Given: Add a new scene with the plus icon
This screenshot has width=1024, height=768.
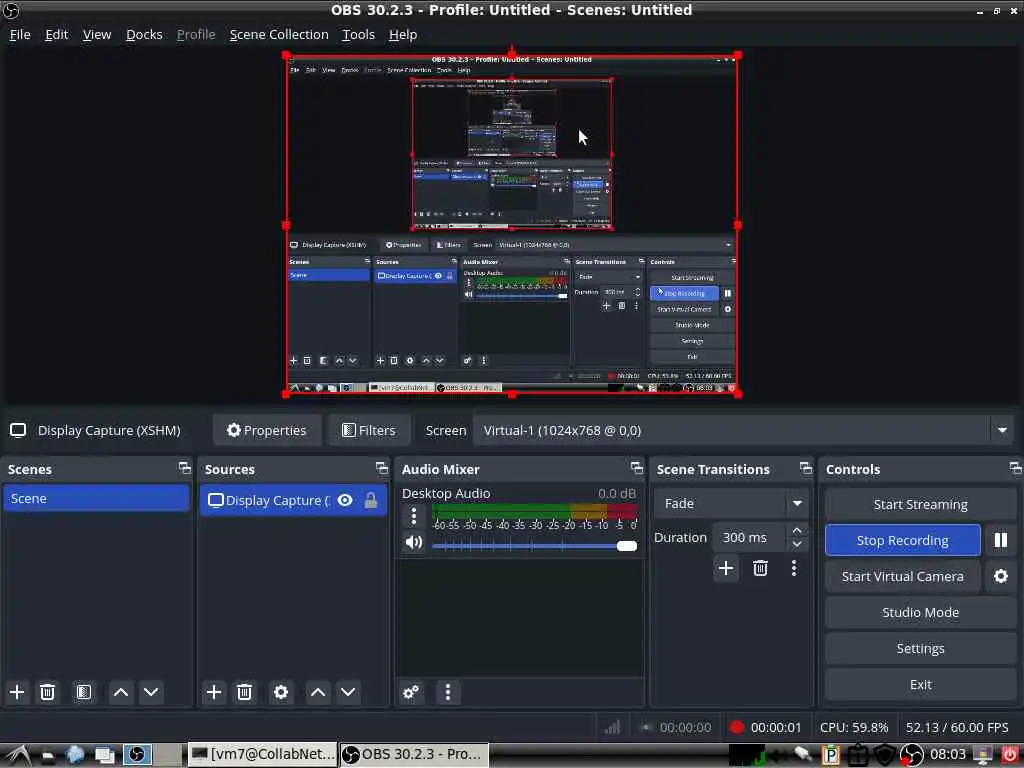Looking at the screenshot, I should [17, 692].
